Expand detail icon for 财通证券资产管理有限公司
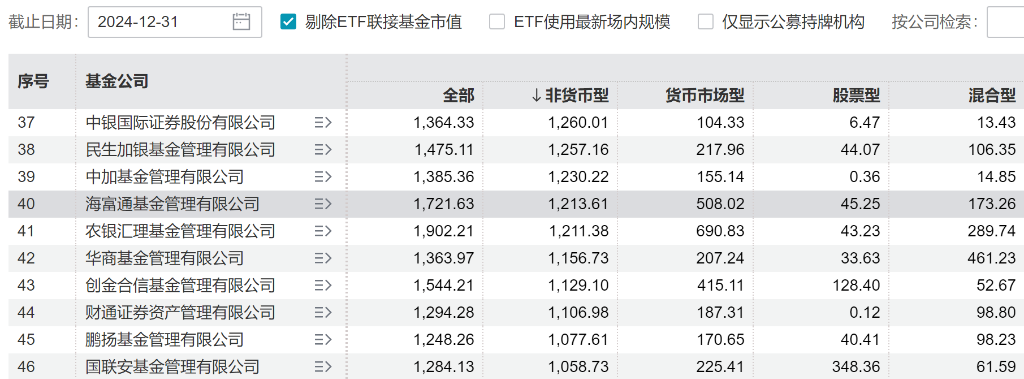The image size is (1024, 379). click(323, 313)
